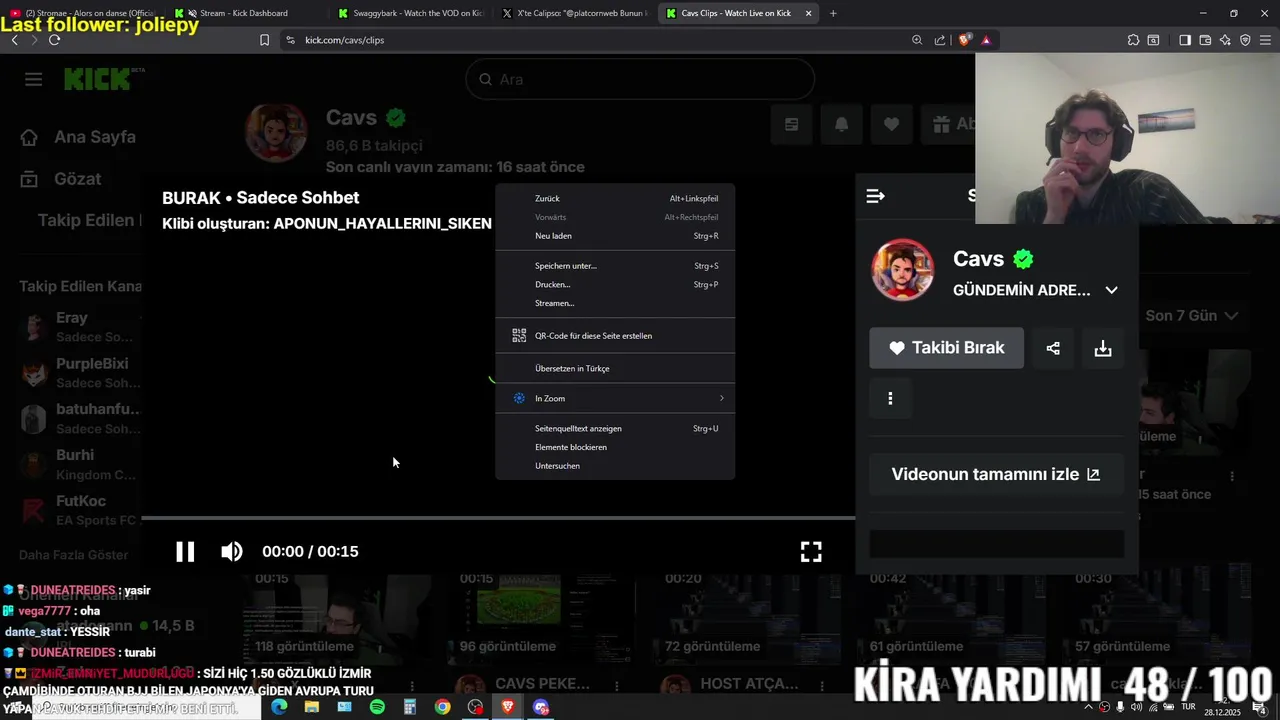1280x720 pixels.
Task: Open Discord from the taskbar
Action: click(541, 707)
